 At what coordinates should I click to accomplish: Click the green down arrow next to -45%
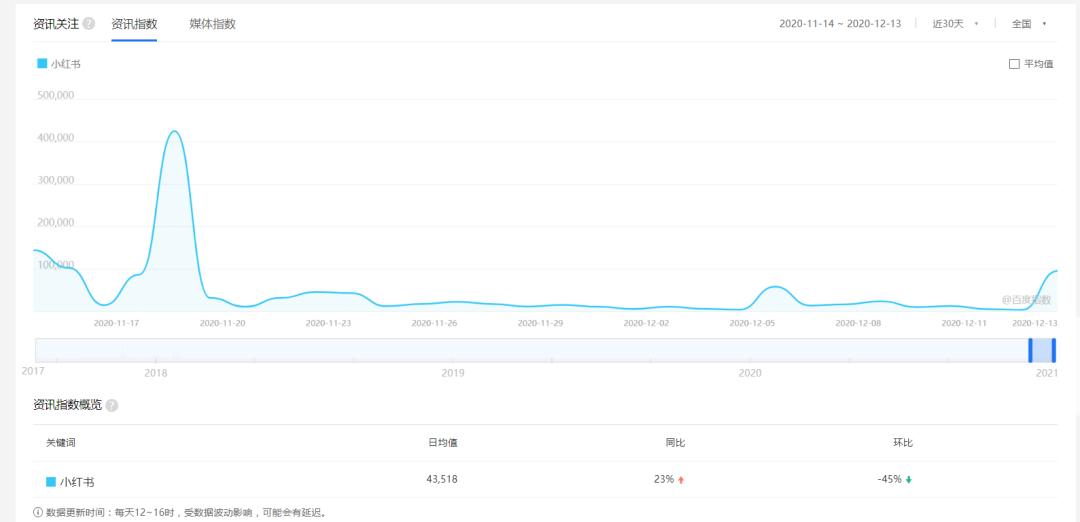coord(908,480)
